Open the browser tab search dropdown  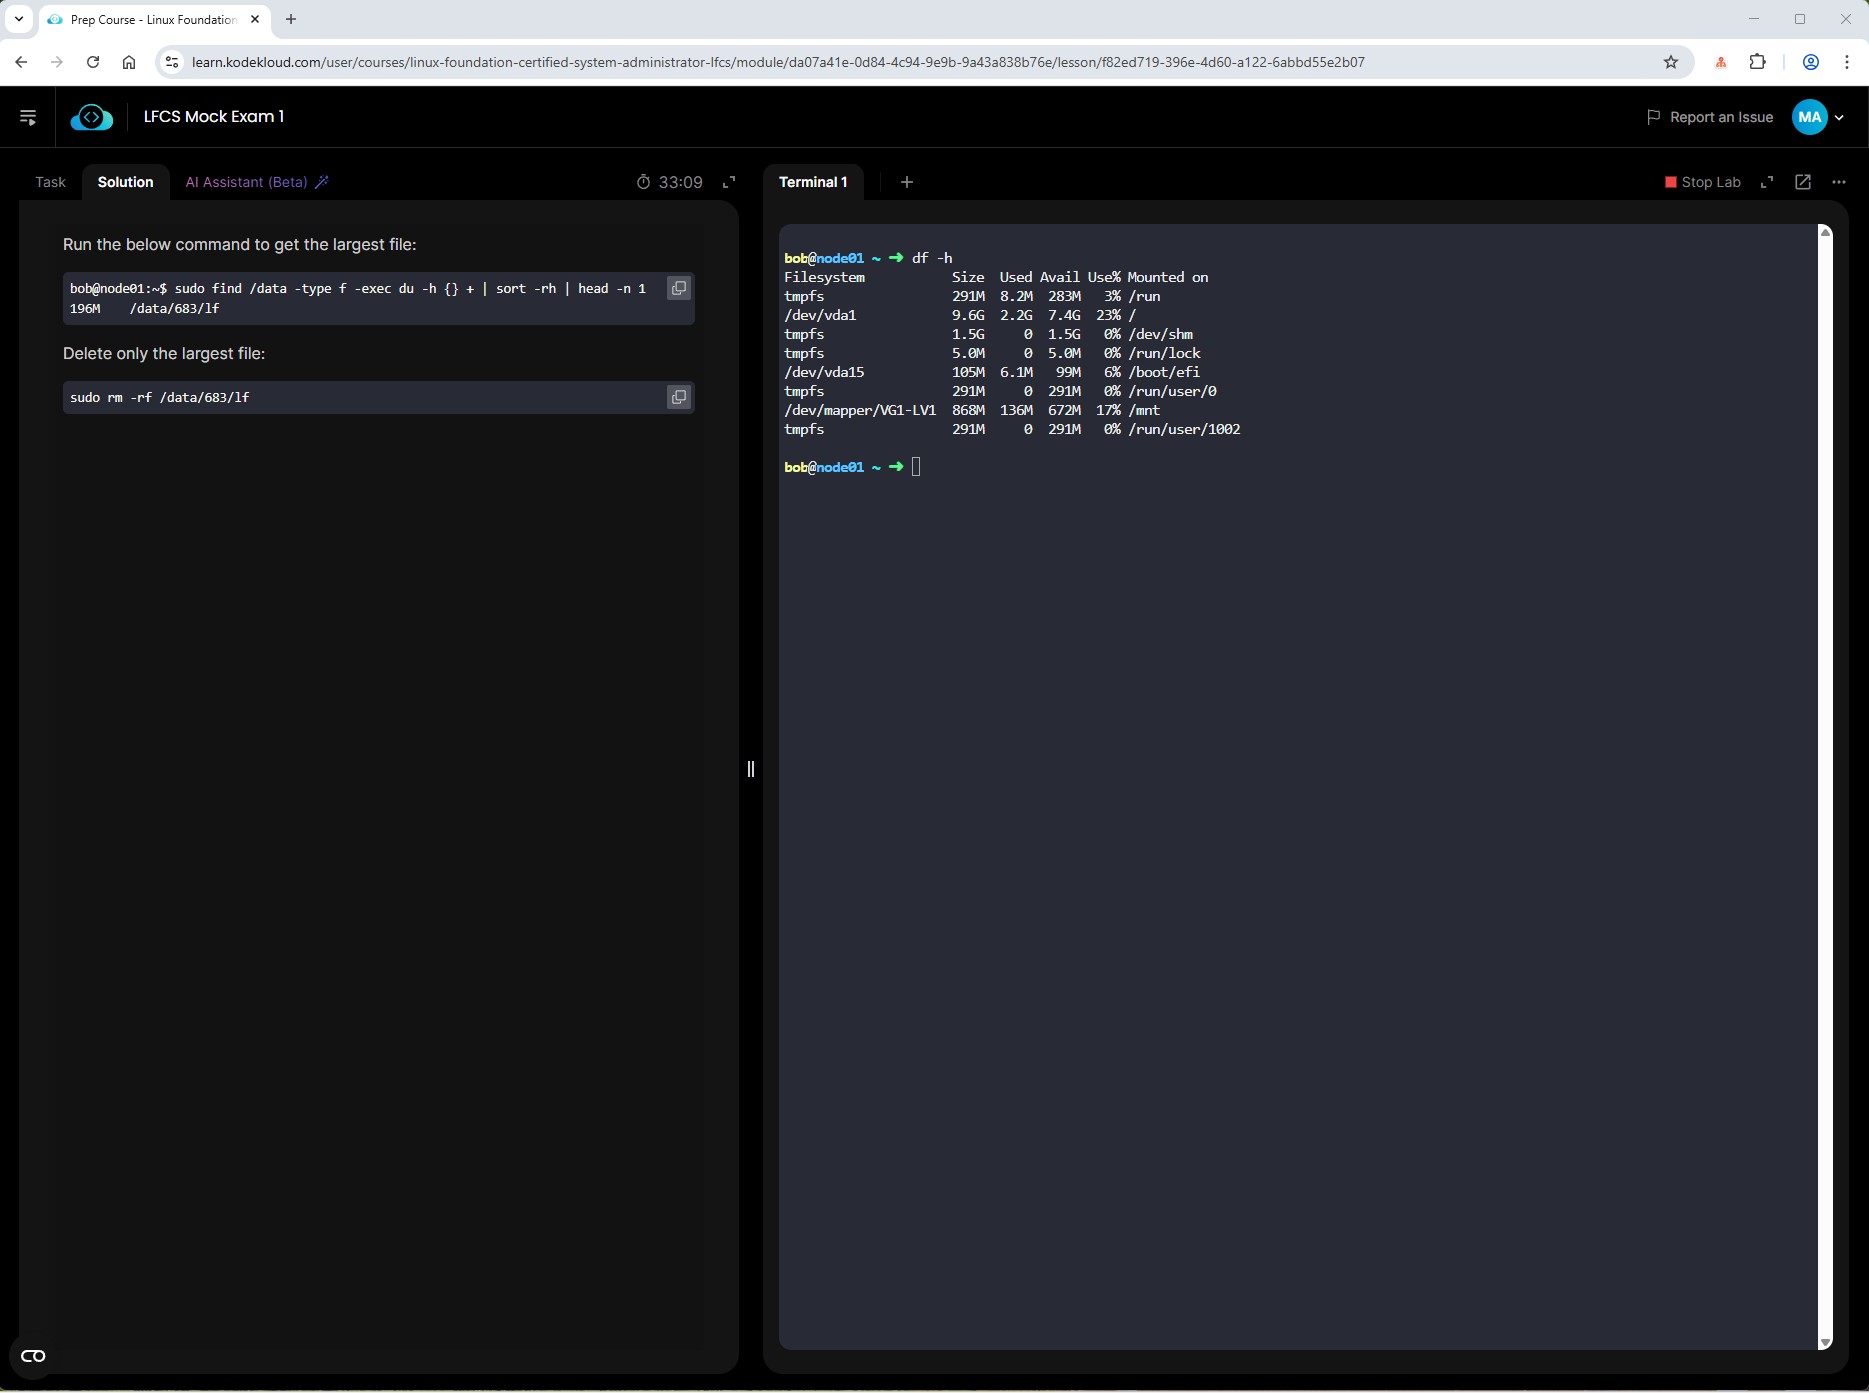18,19
